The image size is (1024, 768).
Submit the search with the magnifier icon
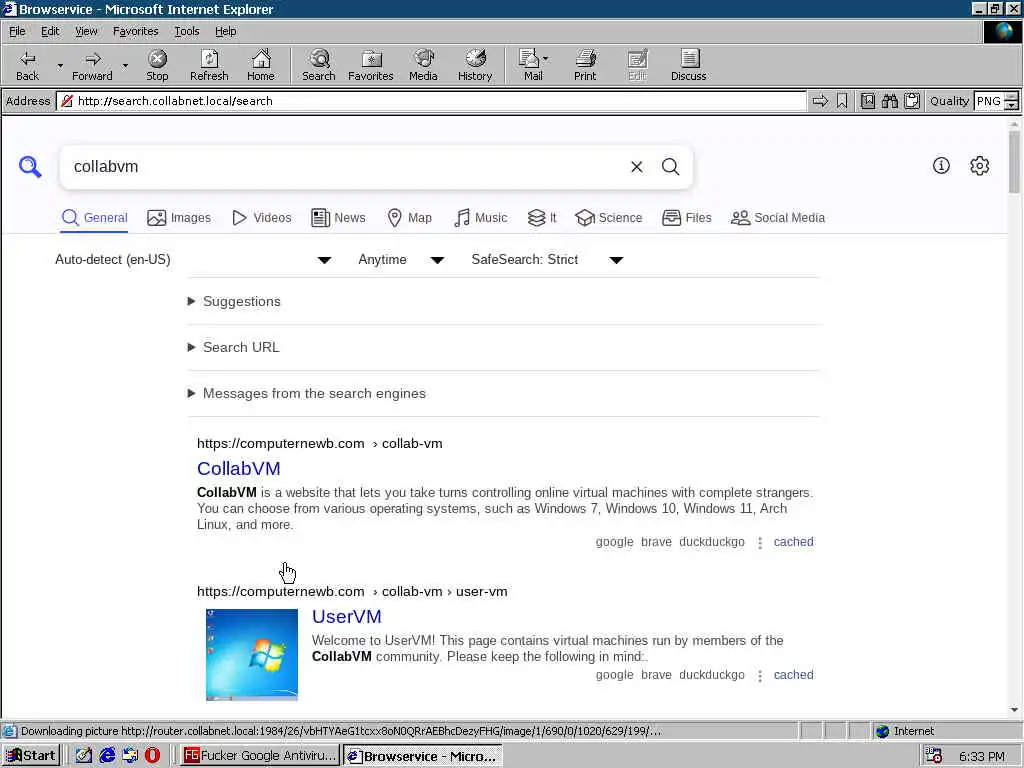click(x=671, y=167)
